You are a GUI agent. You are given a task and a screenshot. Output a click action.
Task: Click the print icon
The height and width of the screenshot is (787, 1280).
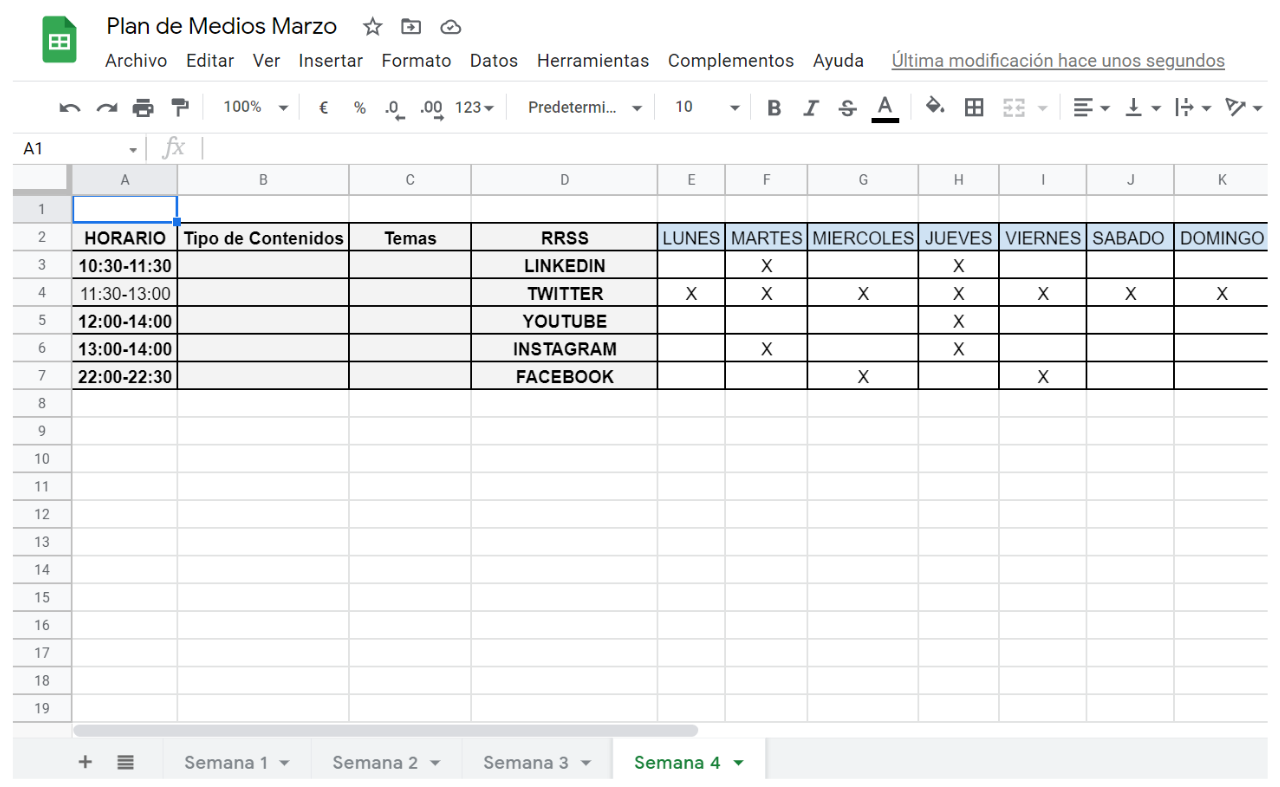click(x=143, y=108)
